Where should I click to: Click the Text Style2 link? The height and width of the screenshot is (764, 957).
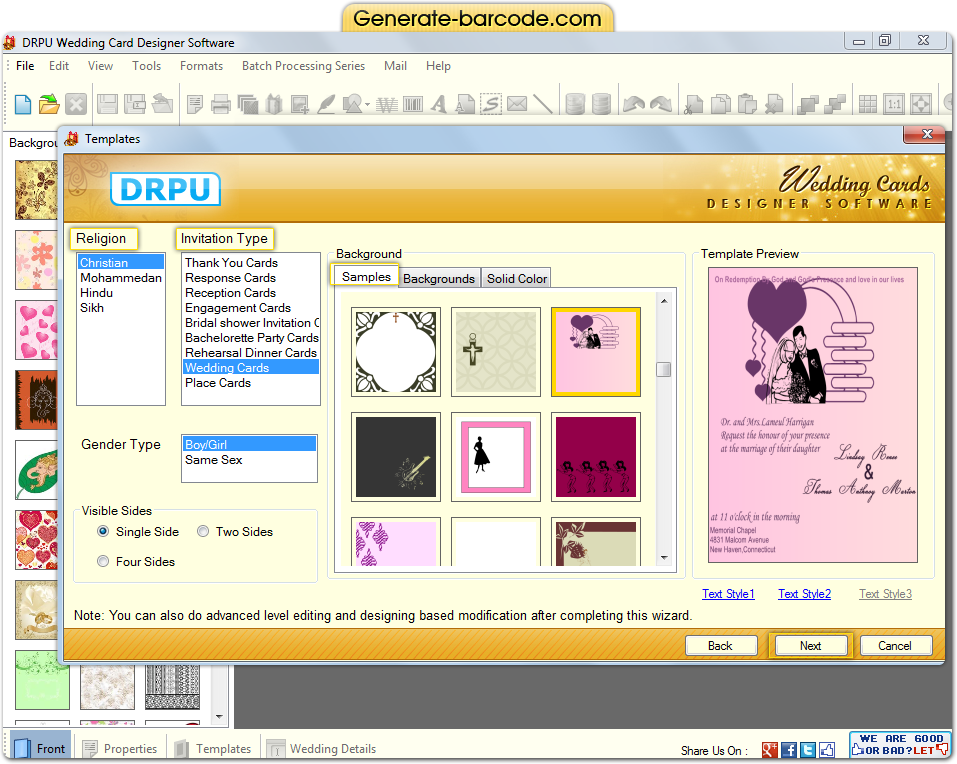[x=804, y=594]
